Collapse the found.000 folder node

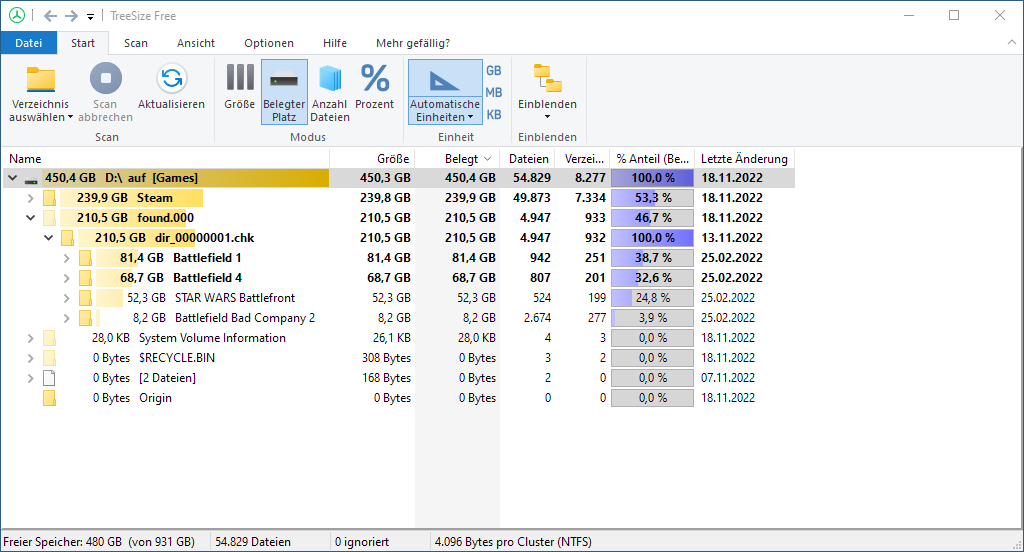tap(31, 218)
